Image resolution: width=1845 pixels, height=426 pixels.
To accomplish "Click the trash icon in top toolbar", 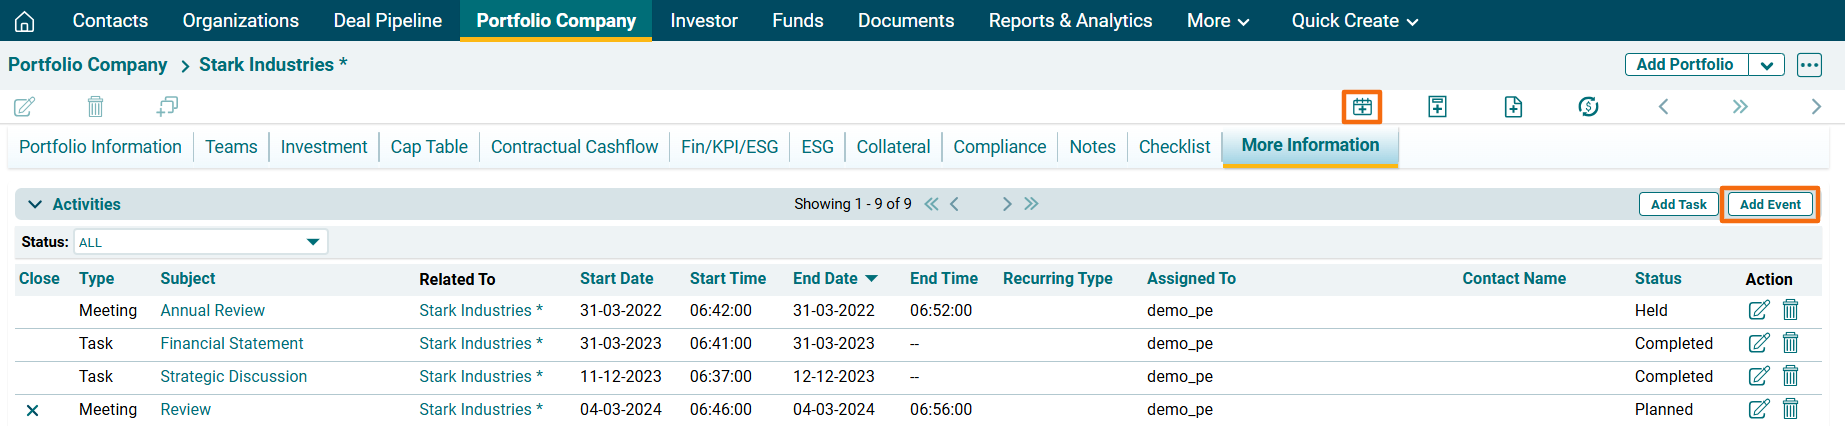I will [x=95, y=106].
